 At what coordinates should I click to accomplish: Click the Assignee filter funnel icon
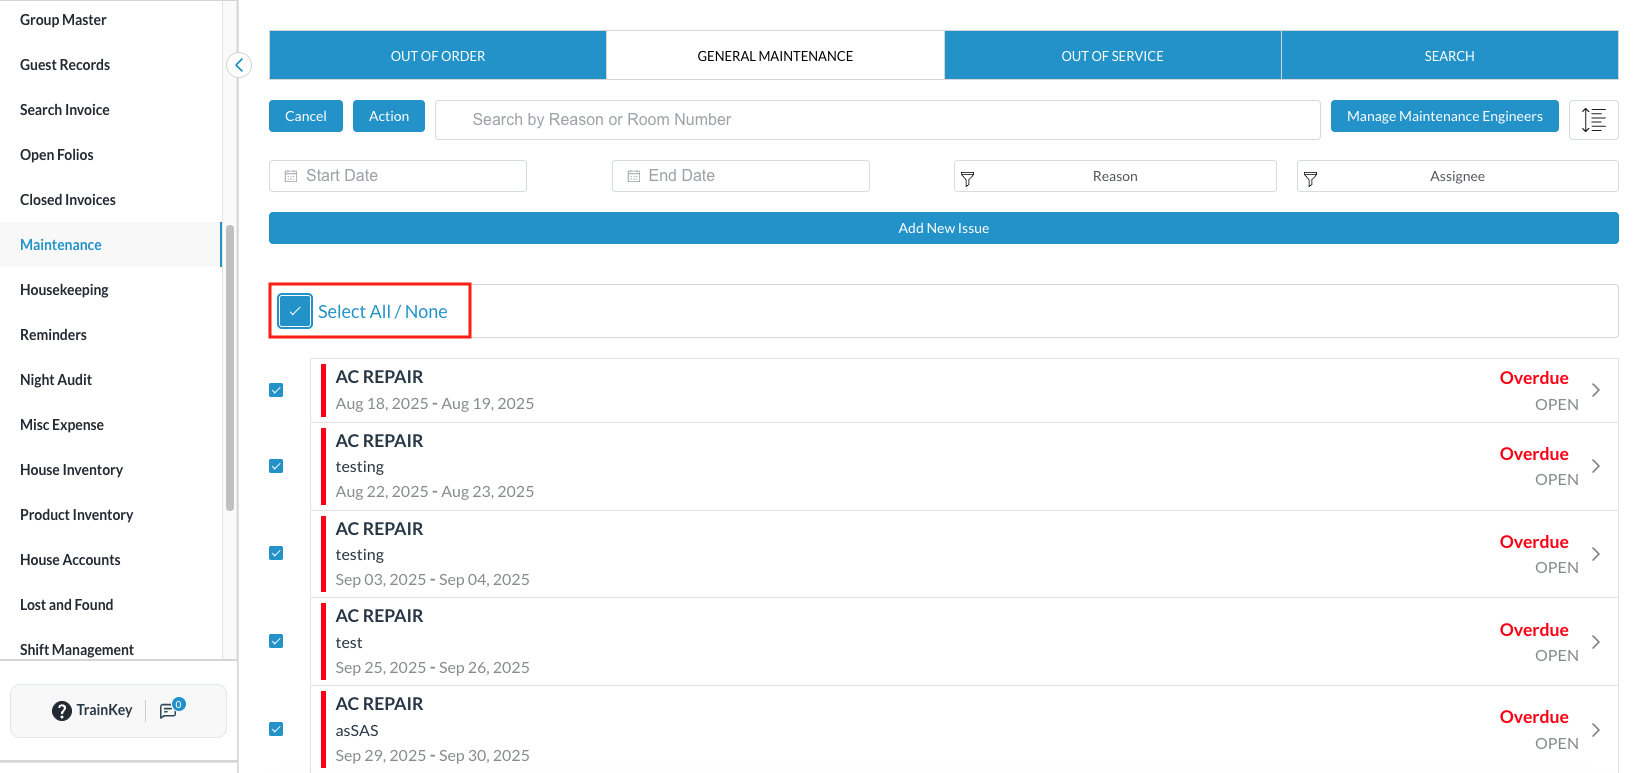[1310, 178]
